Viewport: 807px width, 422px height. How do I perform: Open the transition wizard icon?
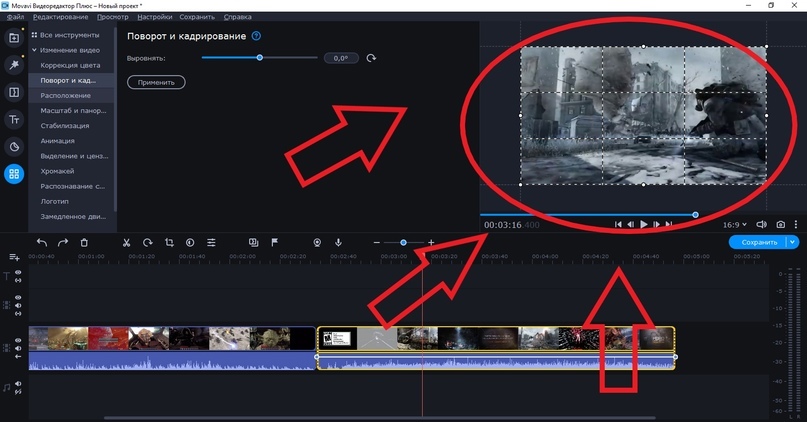[253, 242]
